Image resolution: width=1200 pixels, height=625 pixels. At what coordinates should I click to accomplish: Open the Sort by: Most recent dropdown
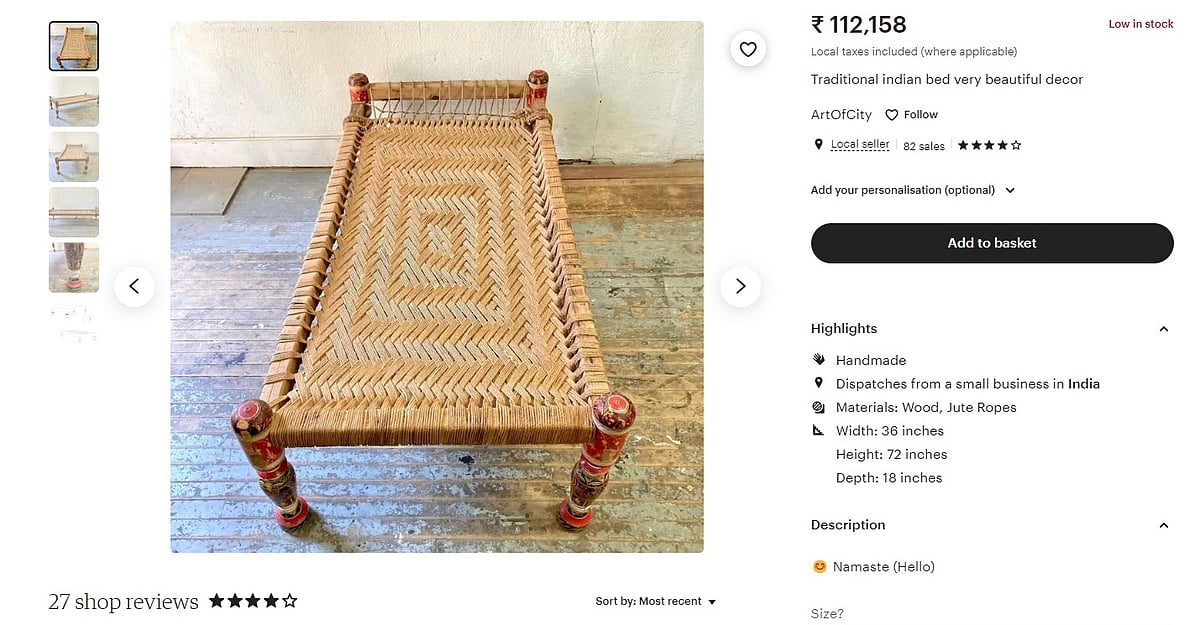656,601
